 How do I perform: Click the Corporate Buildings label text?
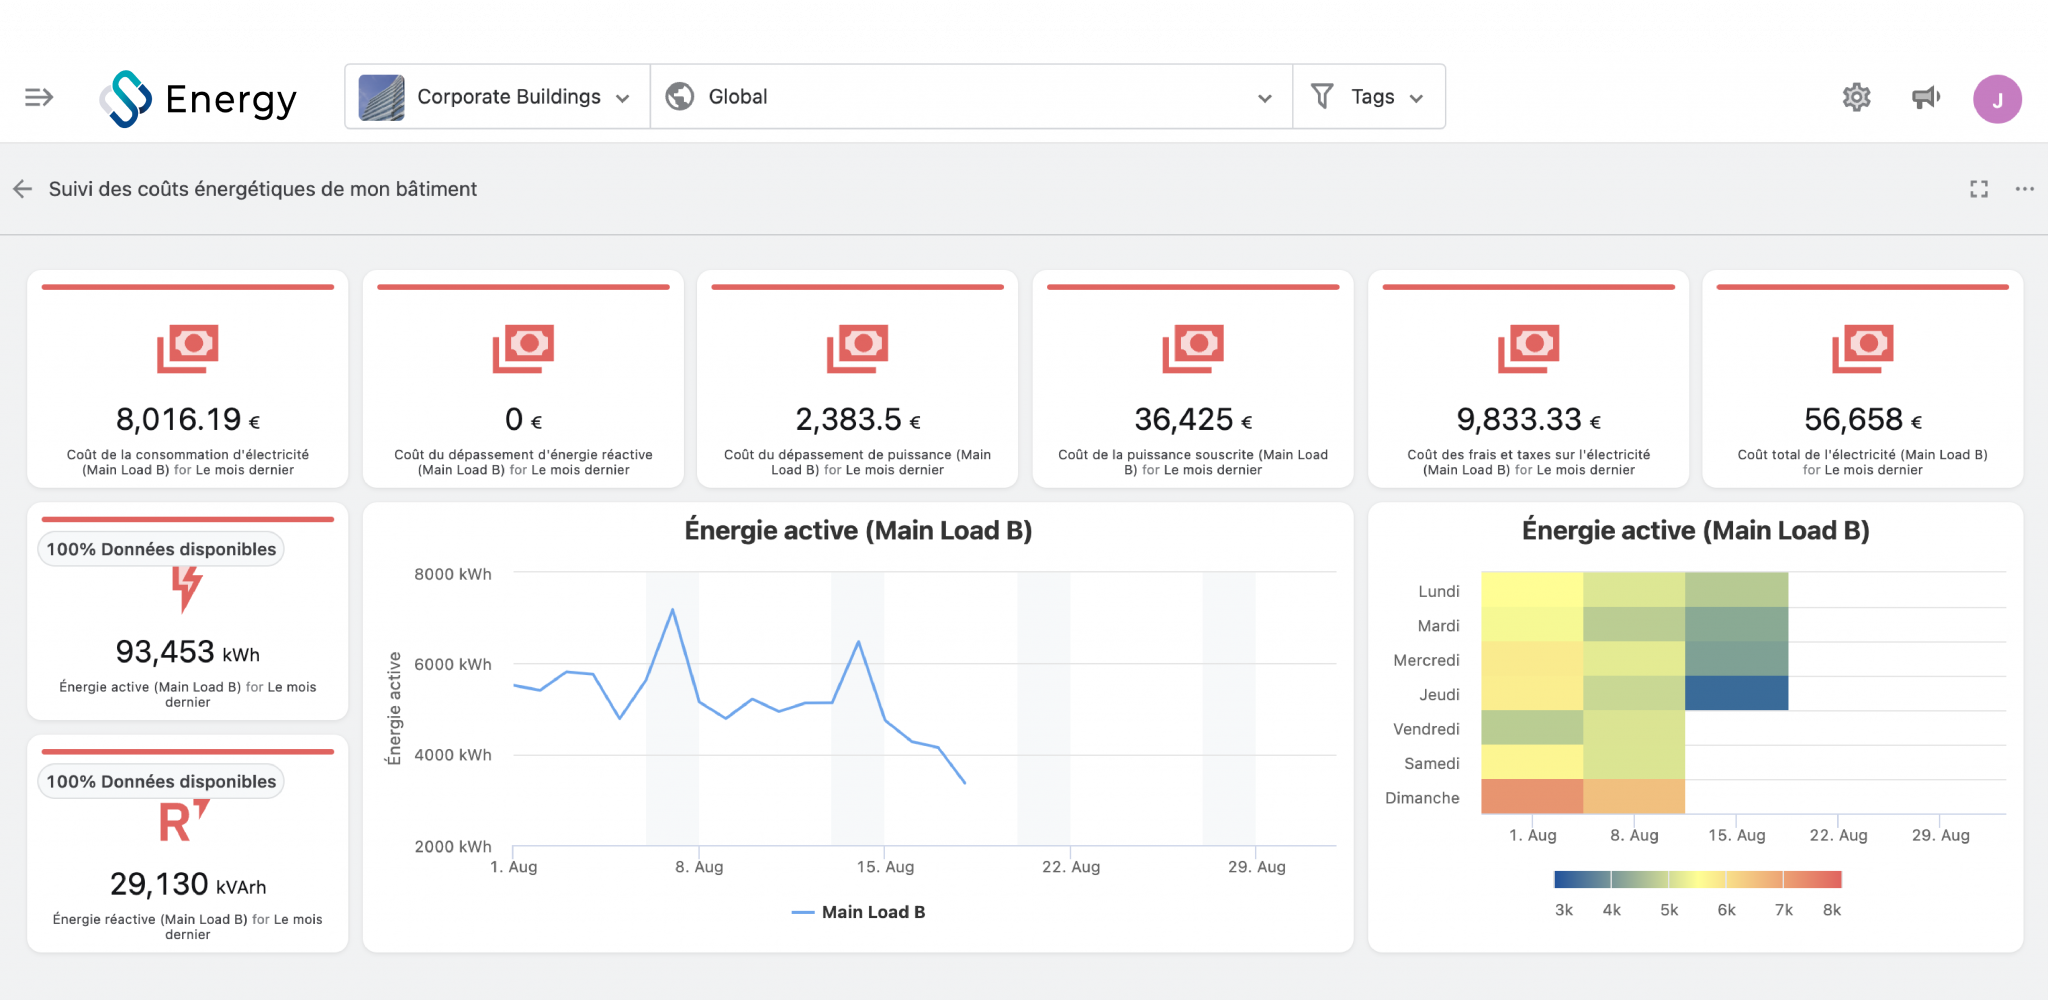point(509,97)
